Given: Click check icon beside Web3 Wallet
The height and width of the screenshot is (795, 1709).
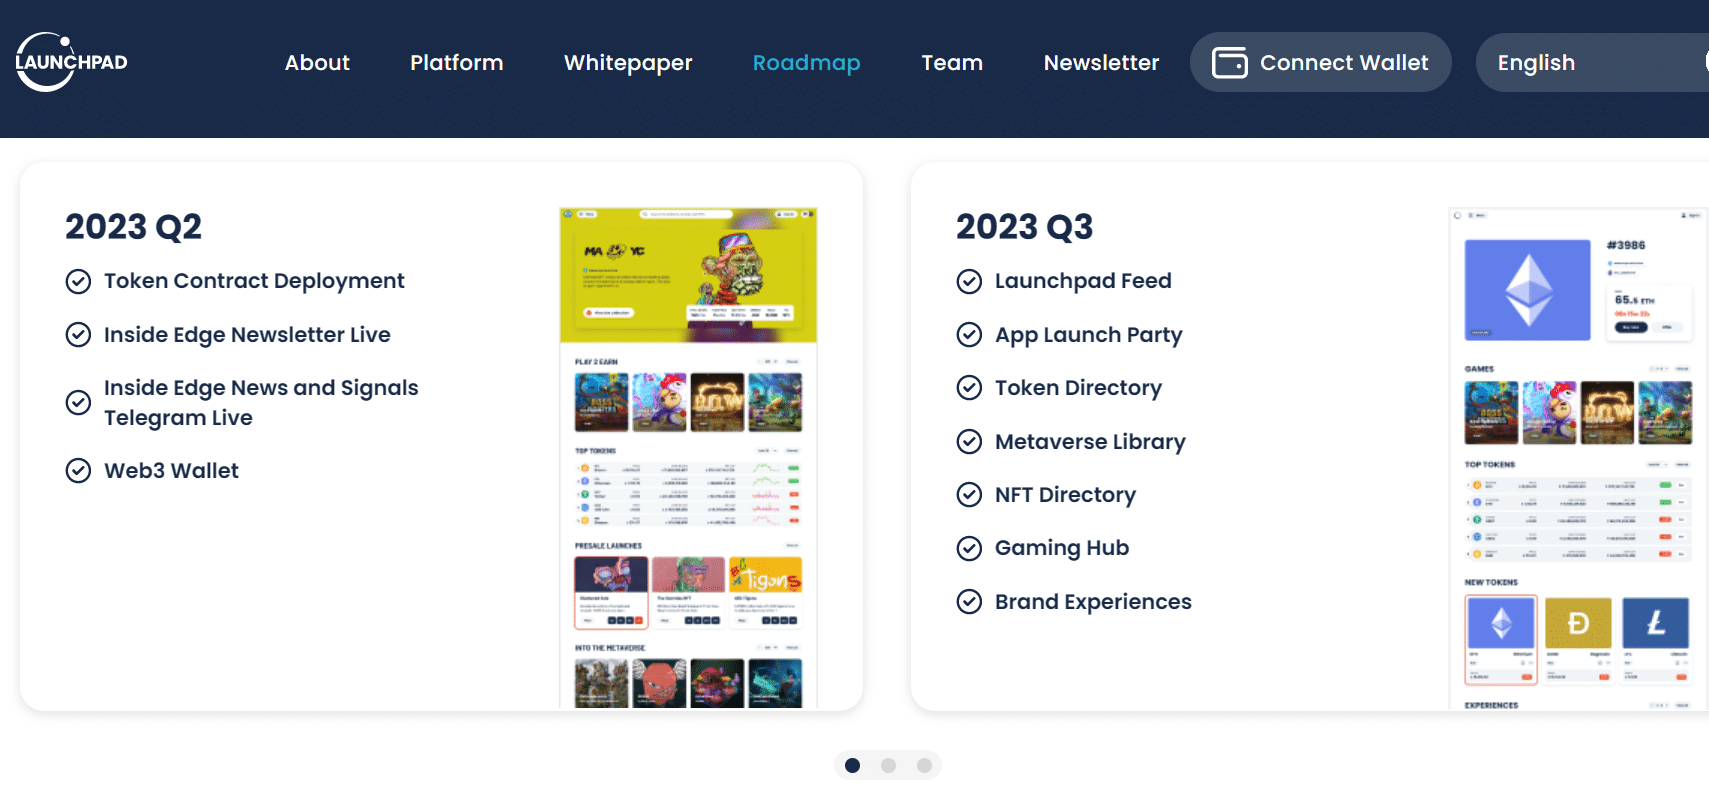Looking at the screenshot, I should click(78, 471).
